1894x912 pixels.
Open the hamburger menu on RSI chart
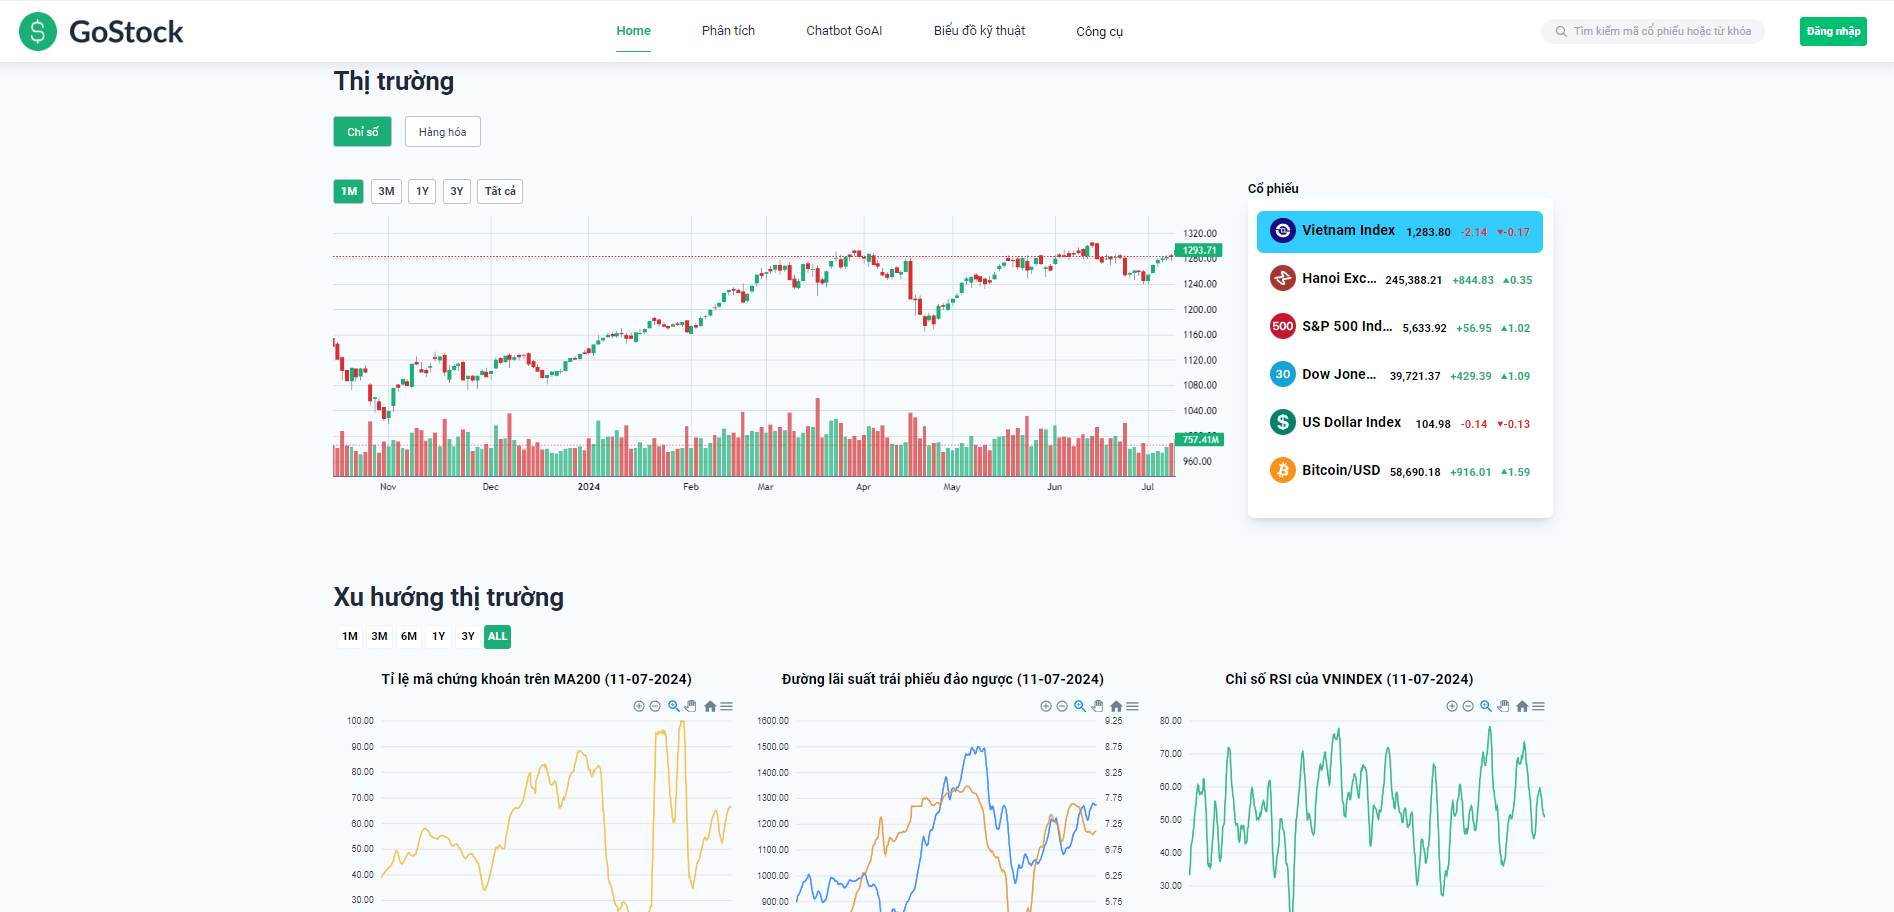coord(1539,706)
